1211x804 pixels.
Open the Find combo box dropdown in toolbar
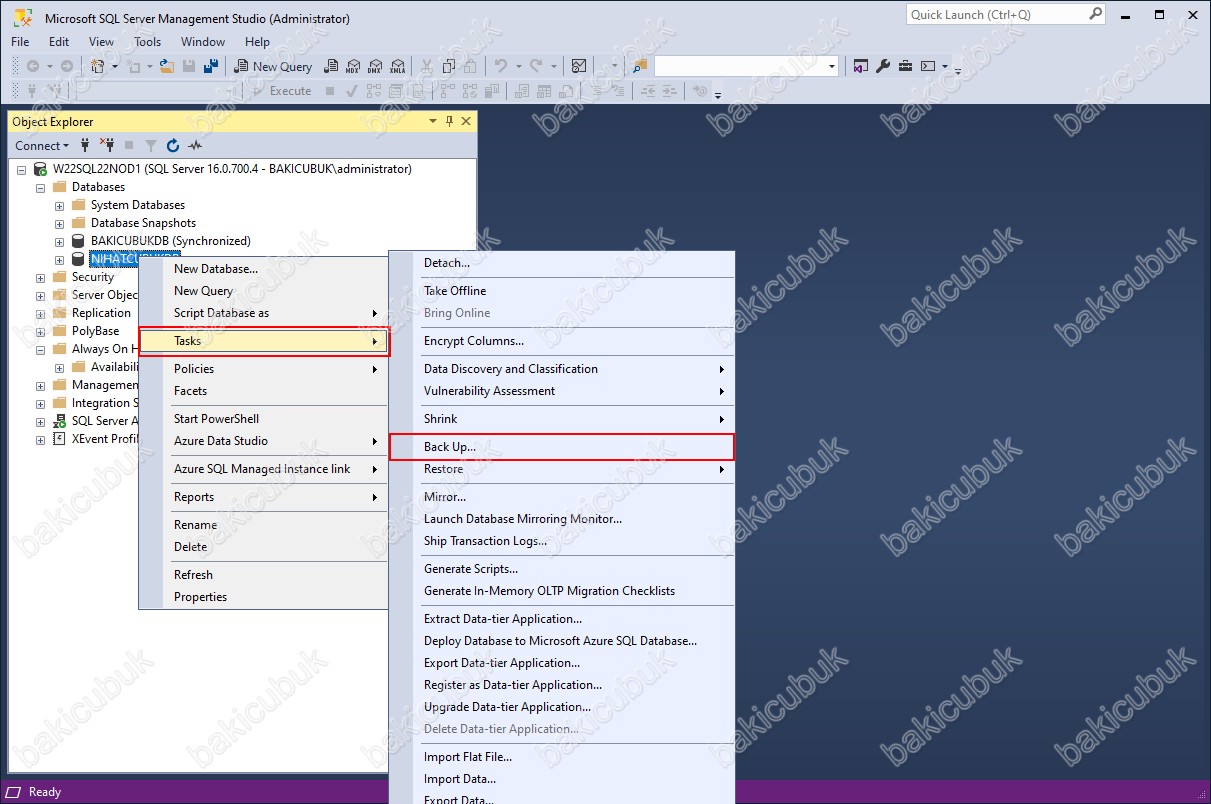coord(832,66)
